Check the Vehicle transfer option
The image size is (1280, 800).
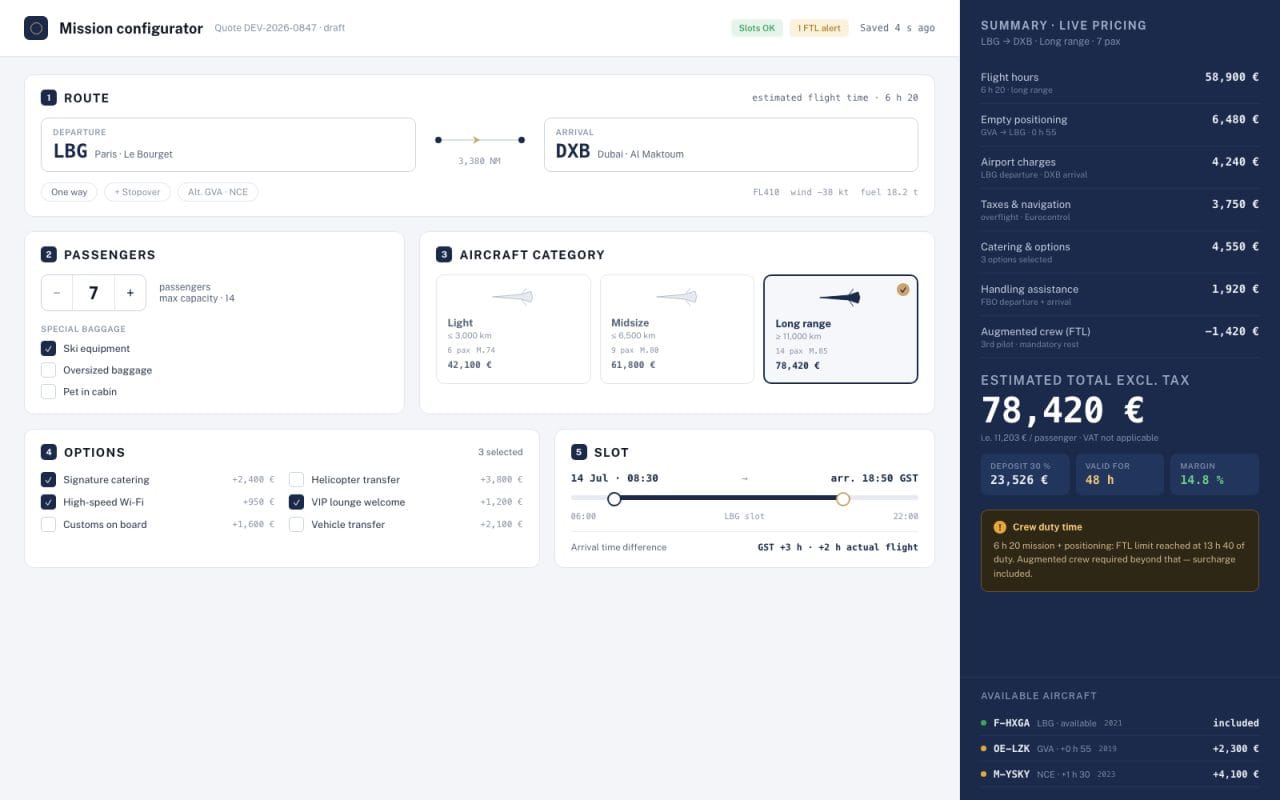(x=296, y=524)
